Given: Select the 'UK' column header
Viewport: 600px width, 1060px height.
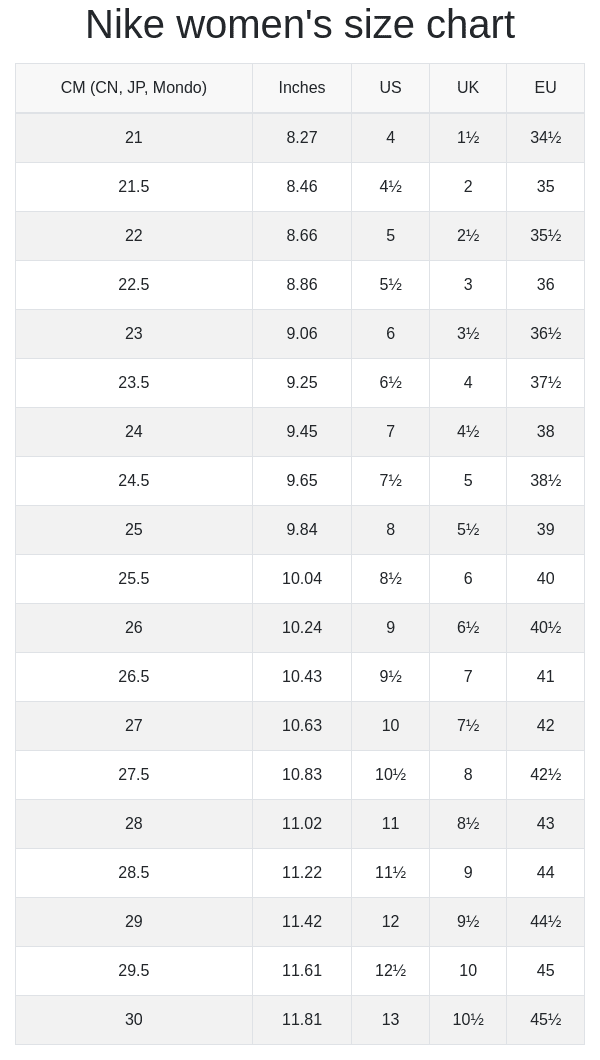Looking at the screenshot, I should pos(468,88).
